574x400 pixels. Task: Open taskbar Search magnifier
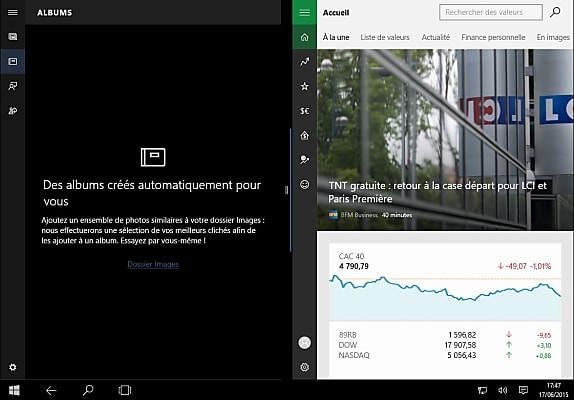pyautogui.click(x=88, y=390)
